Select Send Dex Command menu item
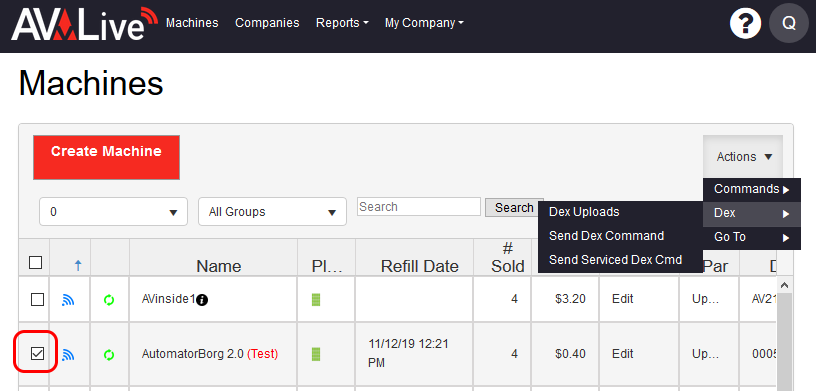 [x=606, y=236]
